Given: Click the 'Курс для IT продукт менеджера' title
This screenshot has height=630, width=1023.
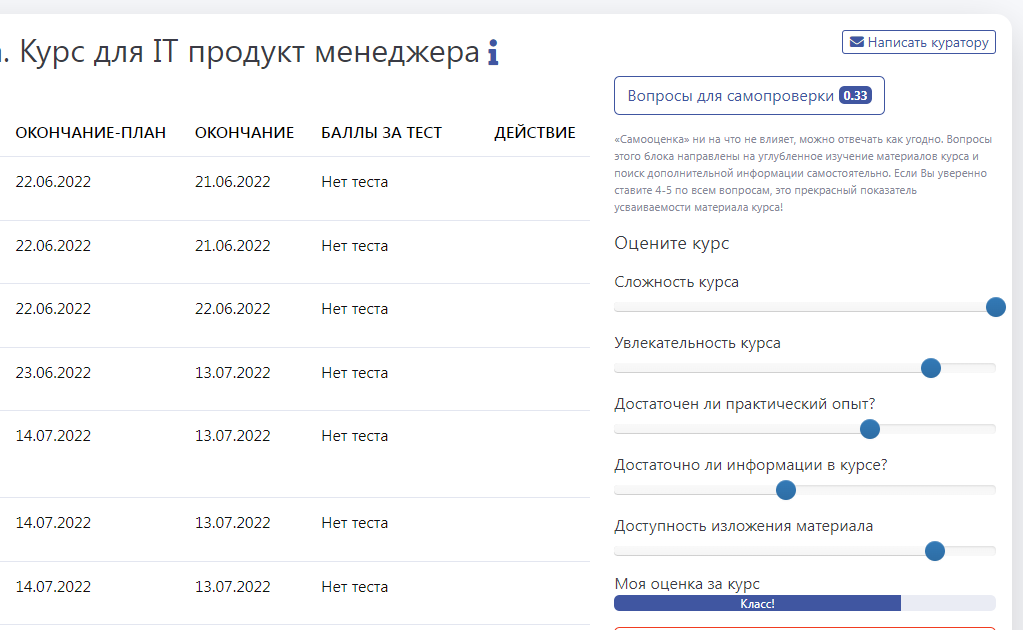Looking at the screenshot, I should (x=250, y=52).
